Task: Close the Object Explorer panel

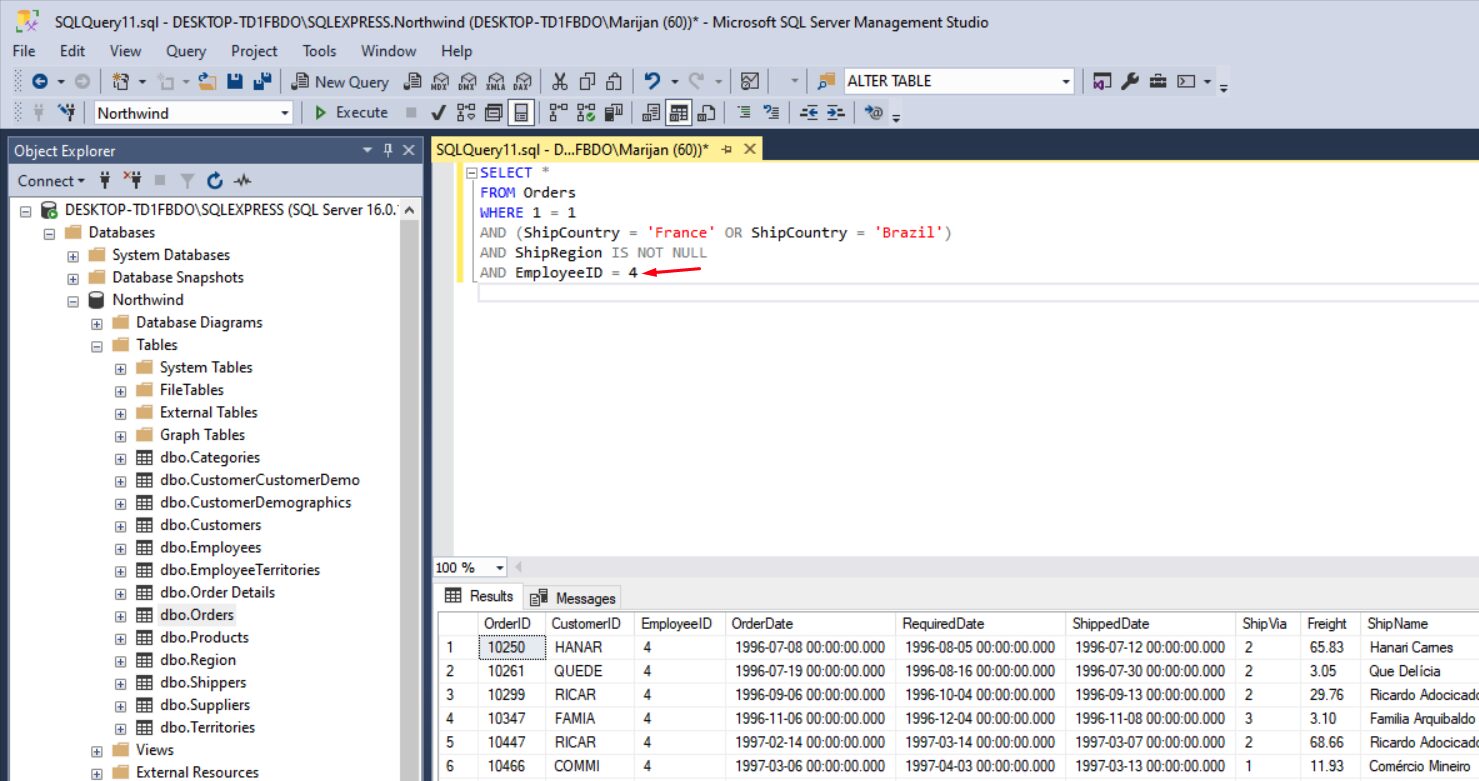Action: click(408, 150)
